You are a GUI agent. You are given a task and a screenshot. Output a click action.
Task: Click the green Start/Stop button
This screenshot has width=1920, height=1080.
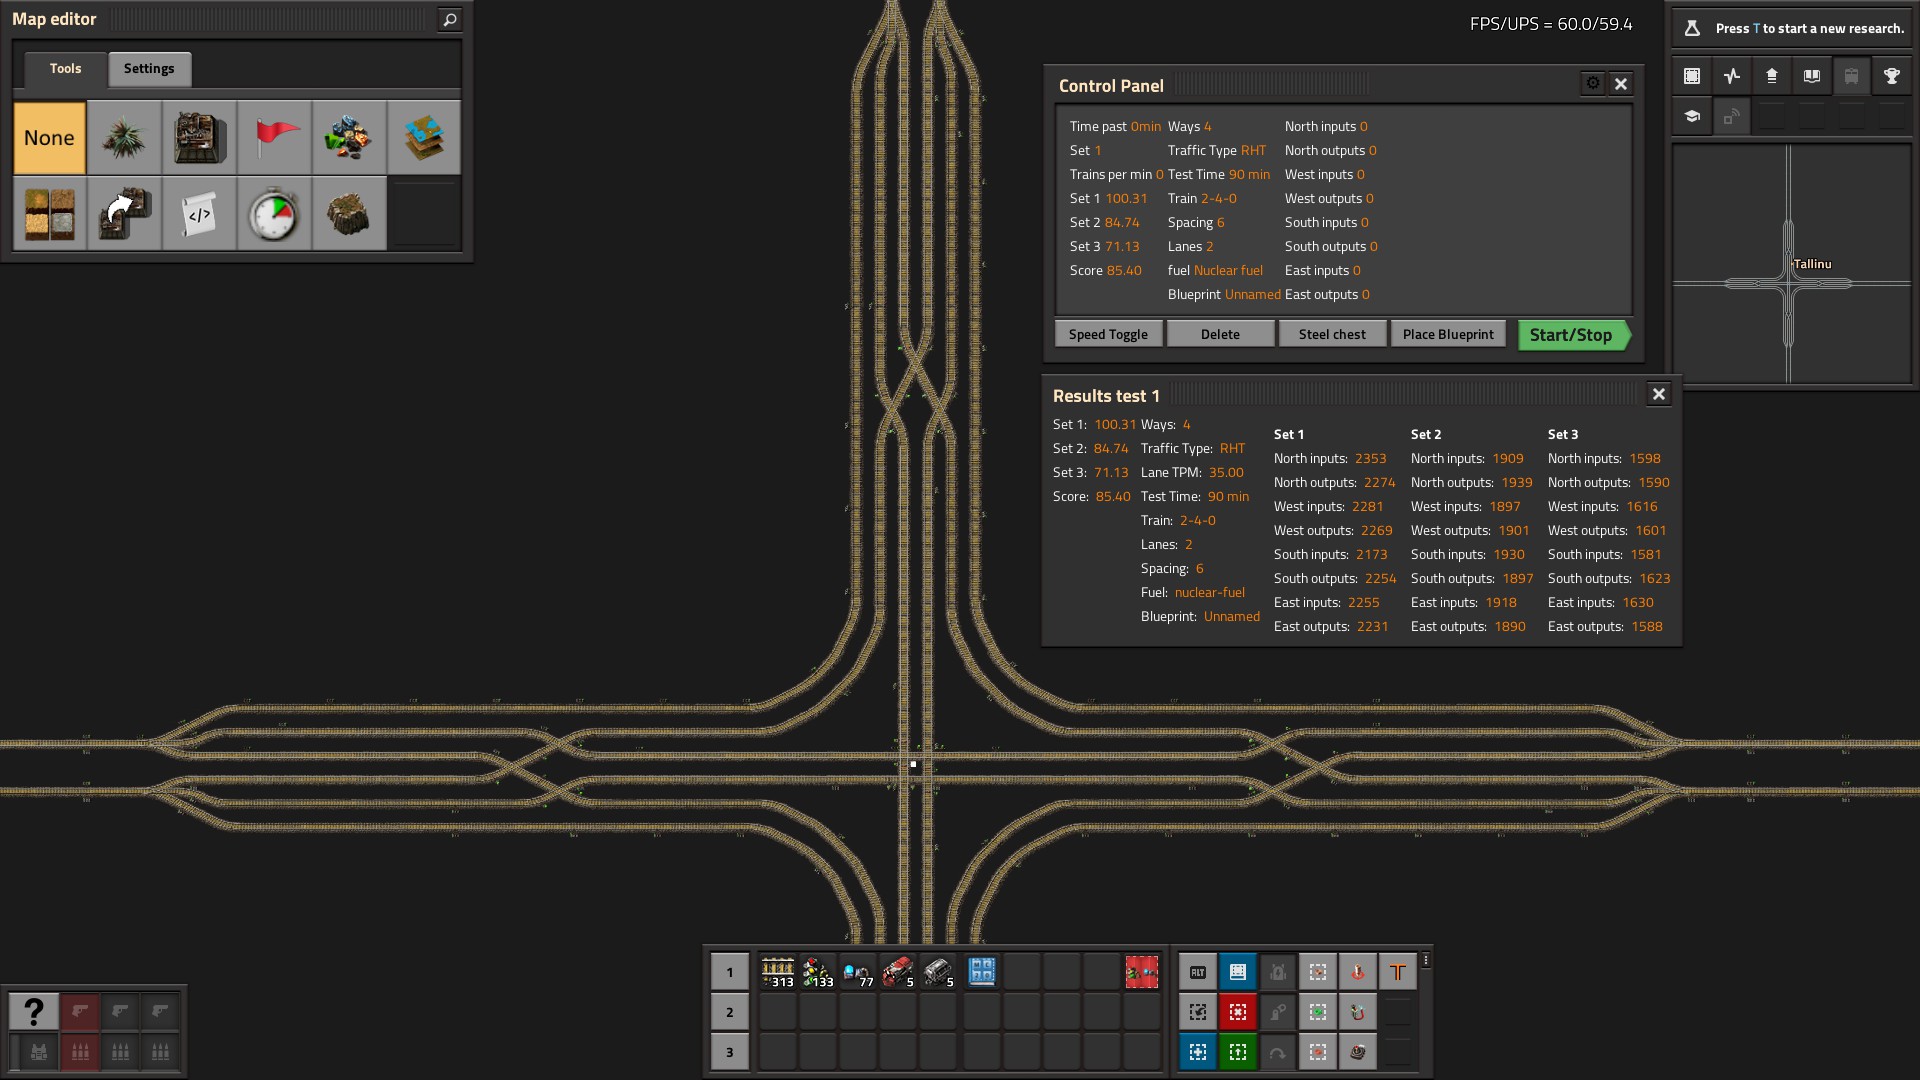click(1574, 335)
